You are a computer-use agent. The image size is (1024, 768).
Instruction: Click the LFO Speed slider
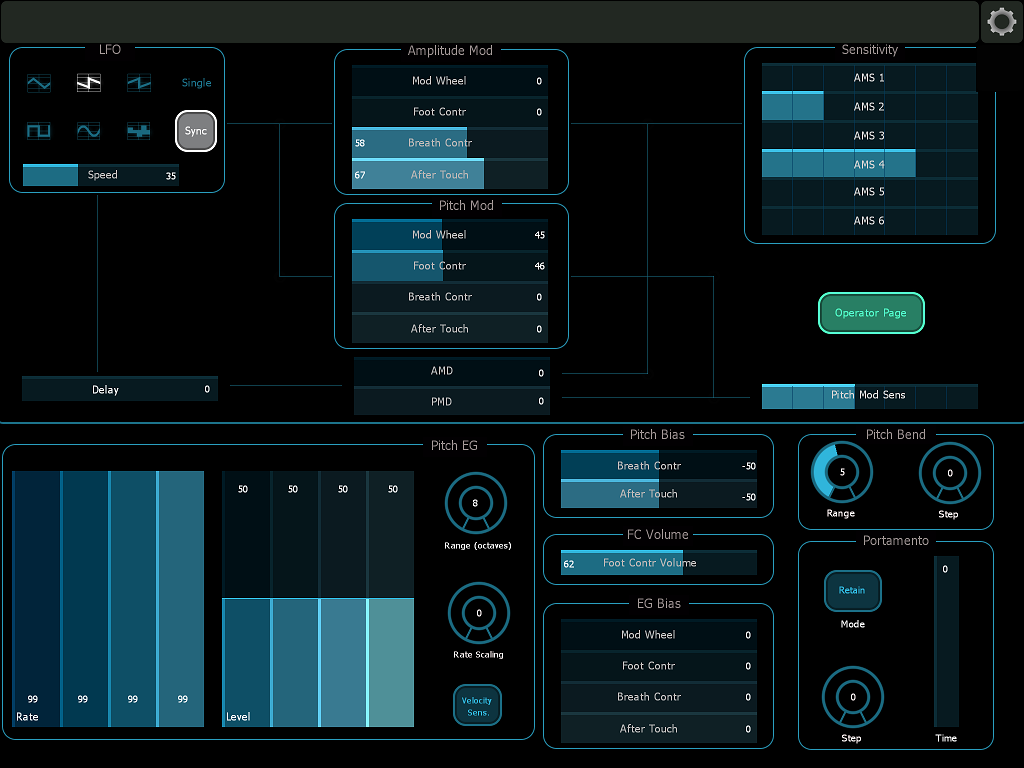coord(100,174)
